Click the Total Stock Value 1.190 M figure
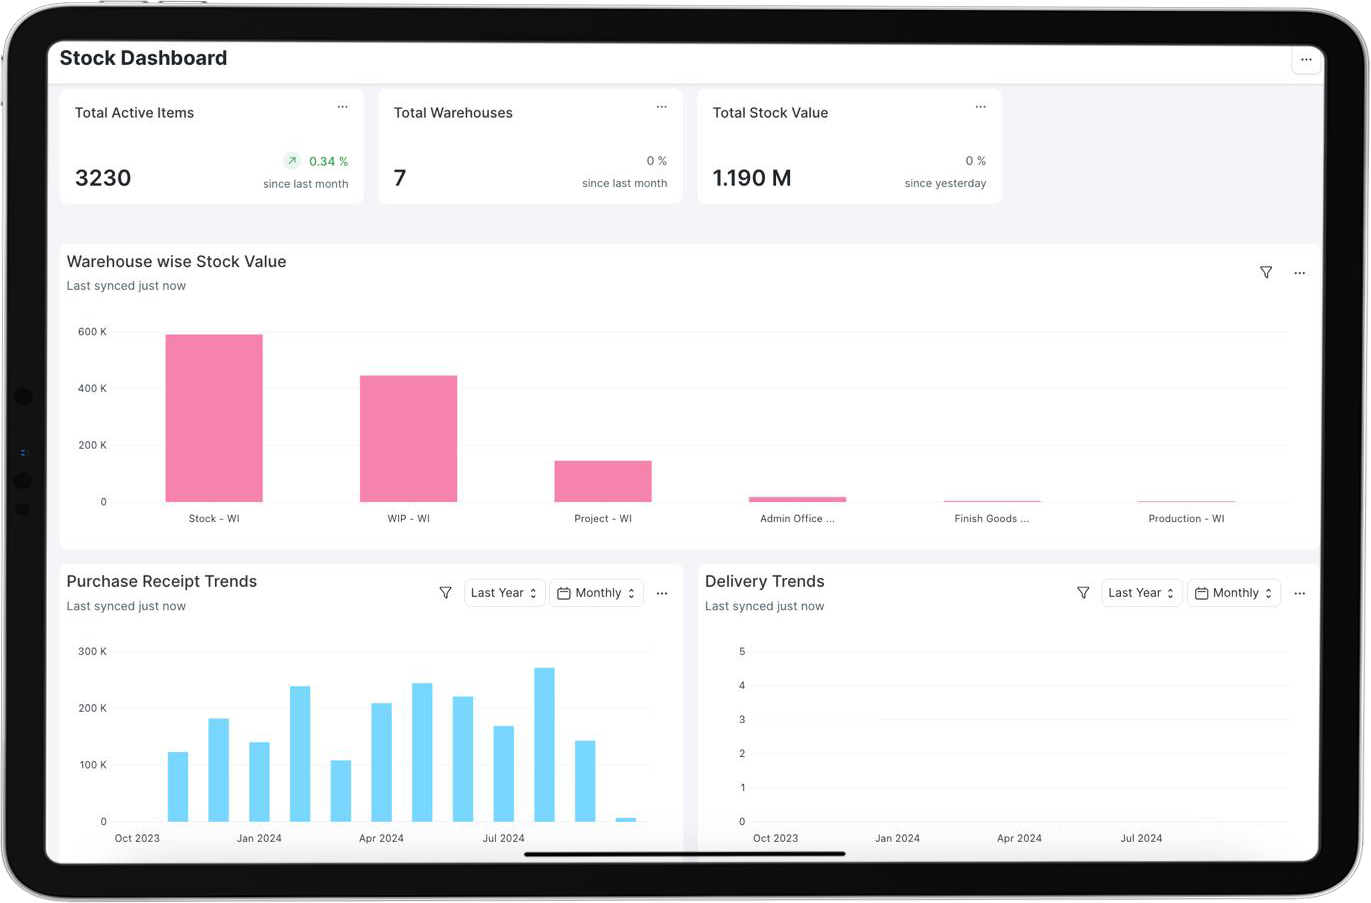This screenshot has width=1371, height=903. (x=751, y=178)
